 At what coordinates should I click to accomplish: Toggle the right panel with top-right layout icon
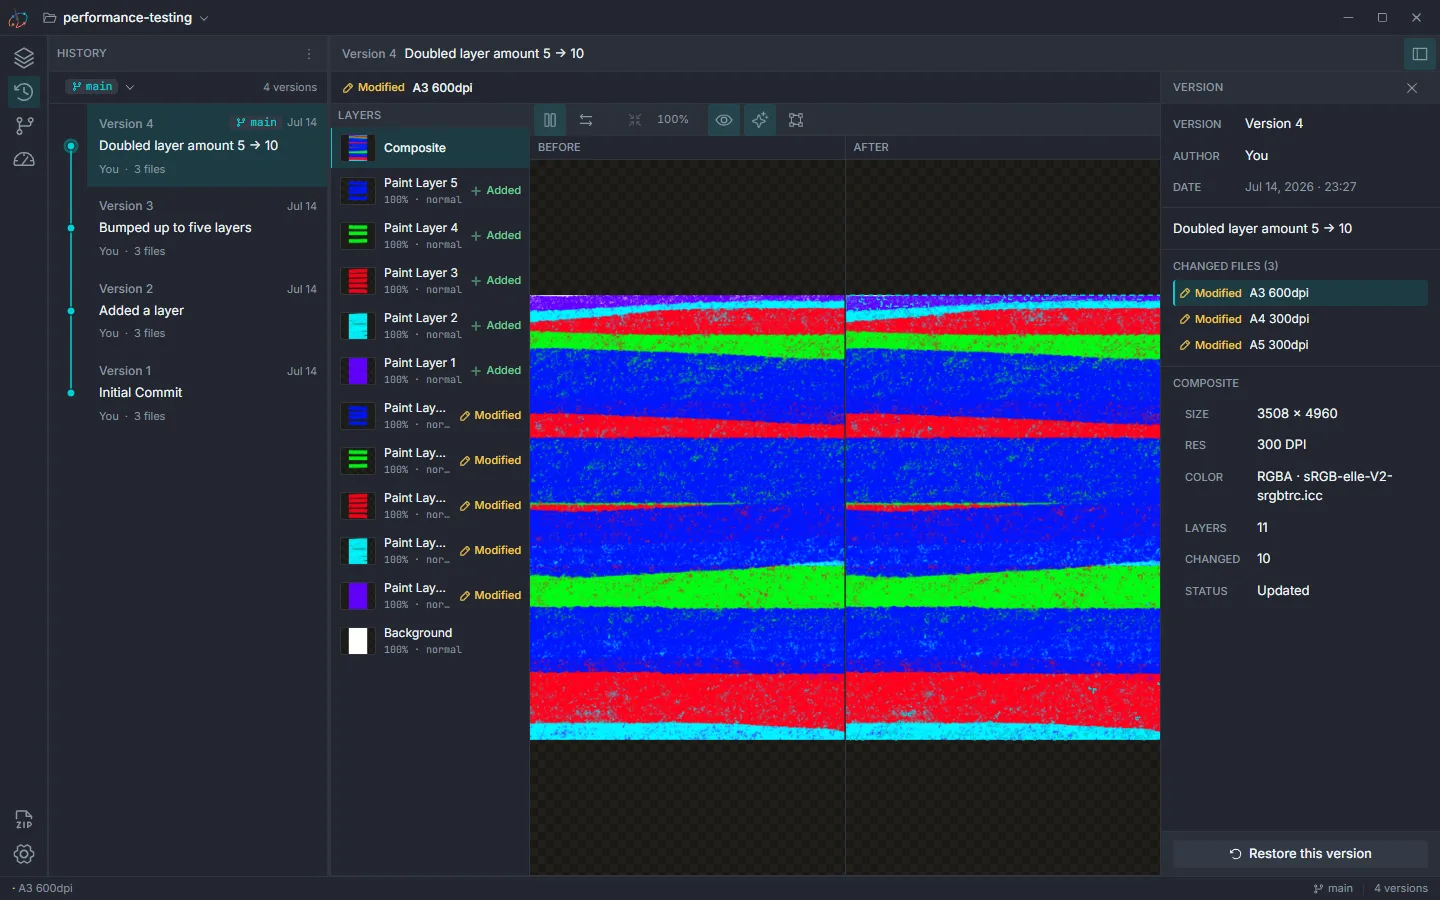[x=1419, y=54]
